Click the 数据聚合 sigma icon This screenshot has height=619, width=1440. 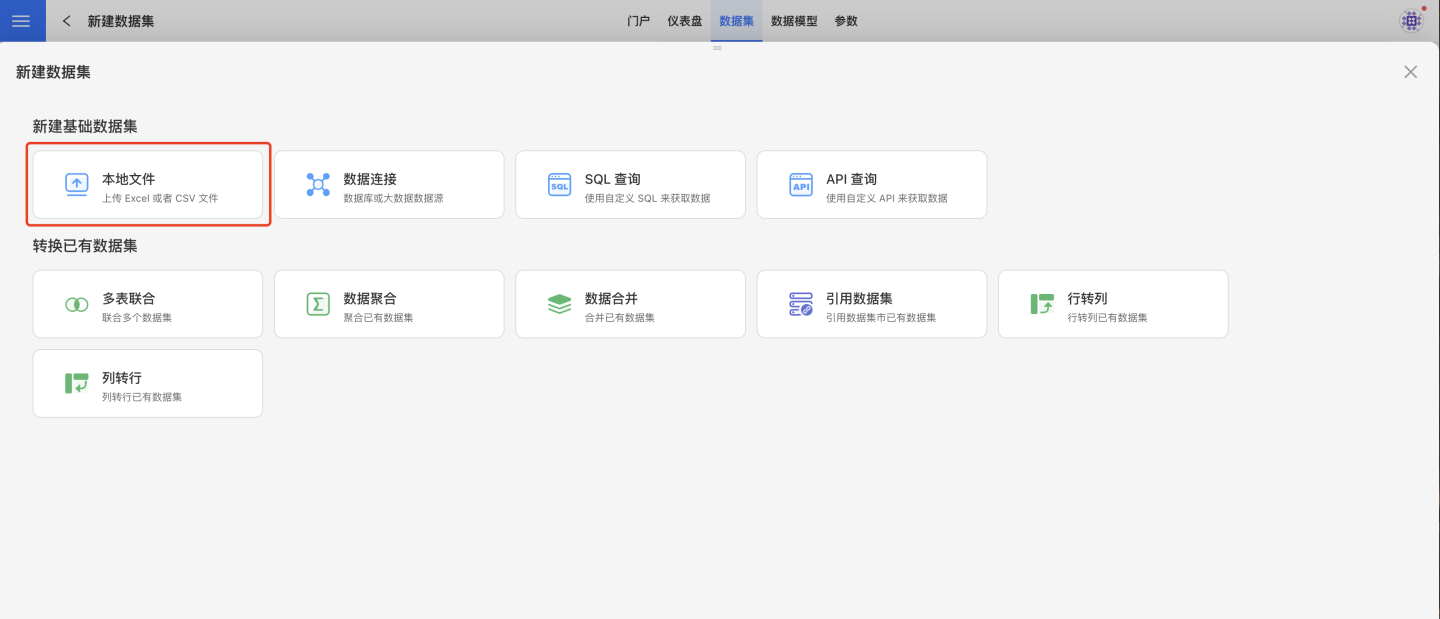pyautogui.click(x=318, y=304)
